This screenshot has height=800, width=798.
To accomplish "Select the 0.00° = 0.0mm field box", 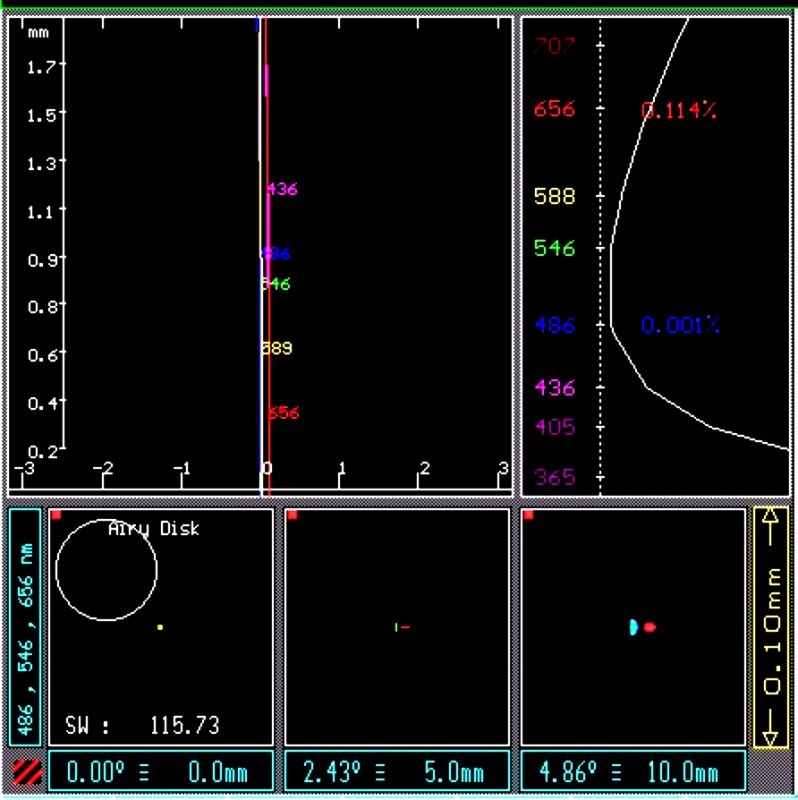I will [x=161, y=773].
